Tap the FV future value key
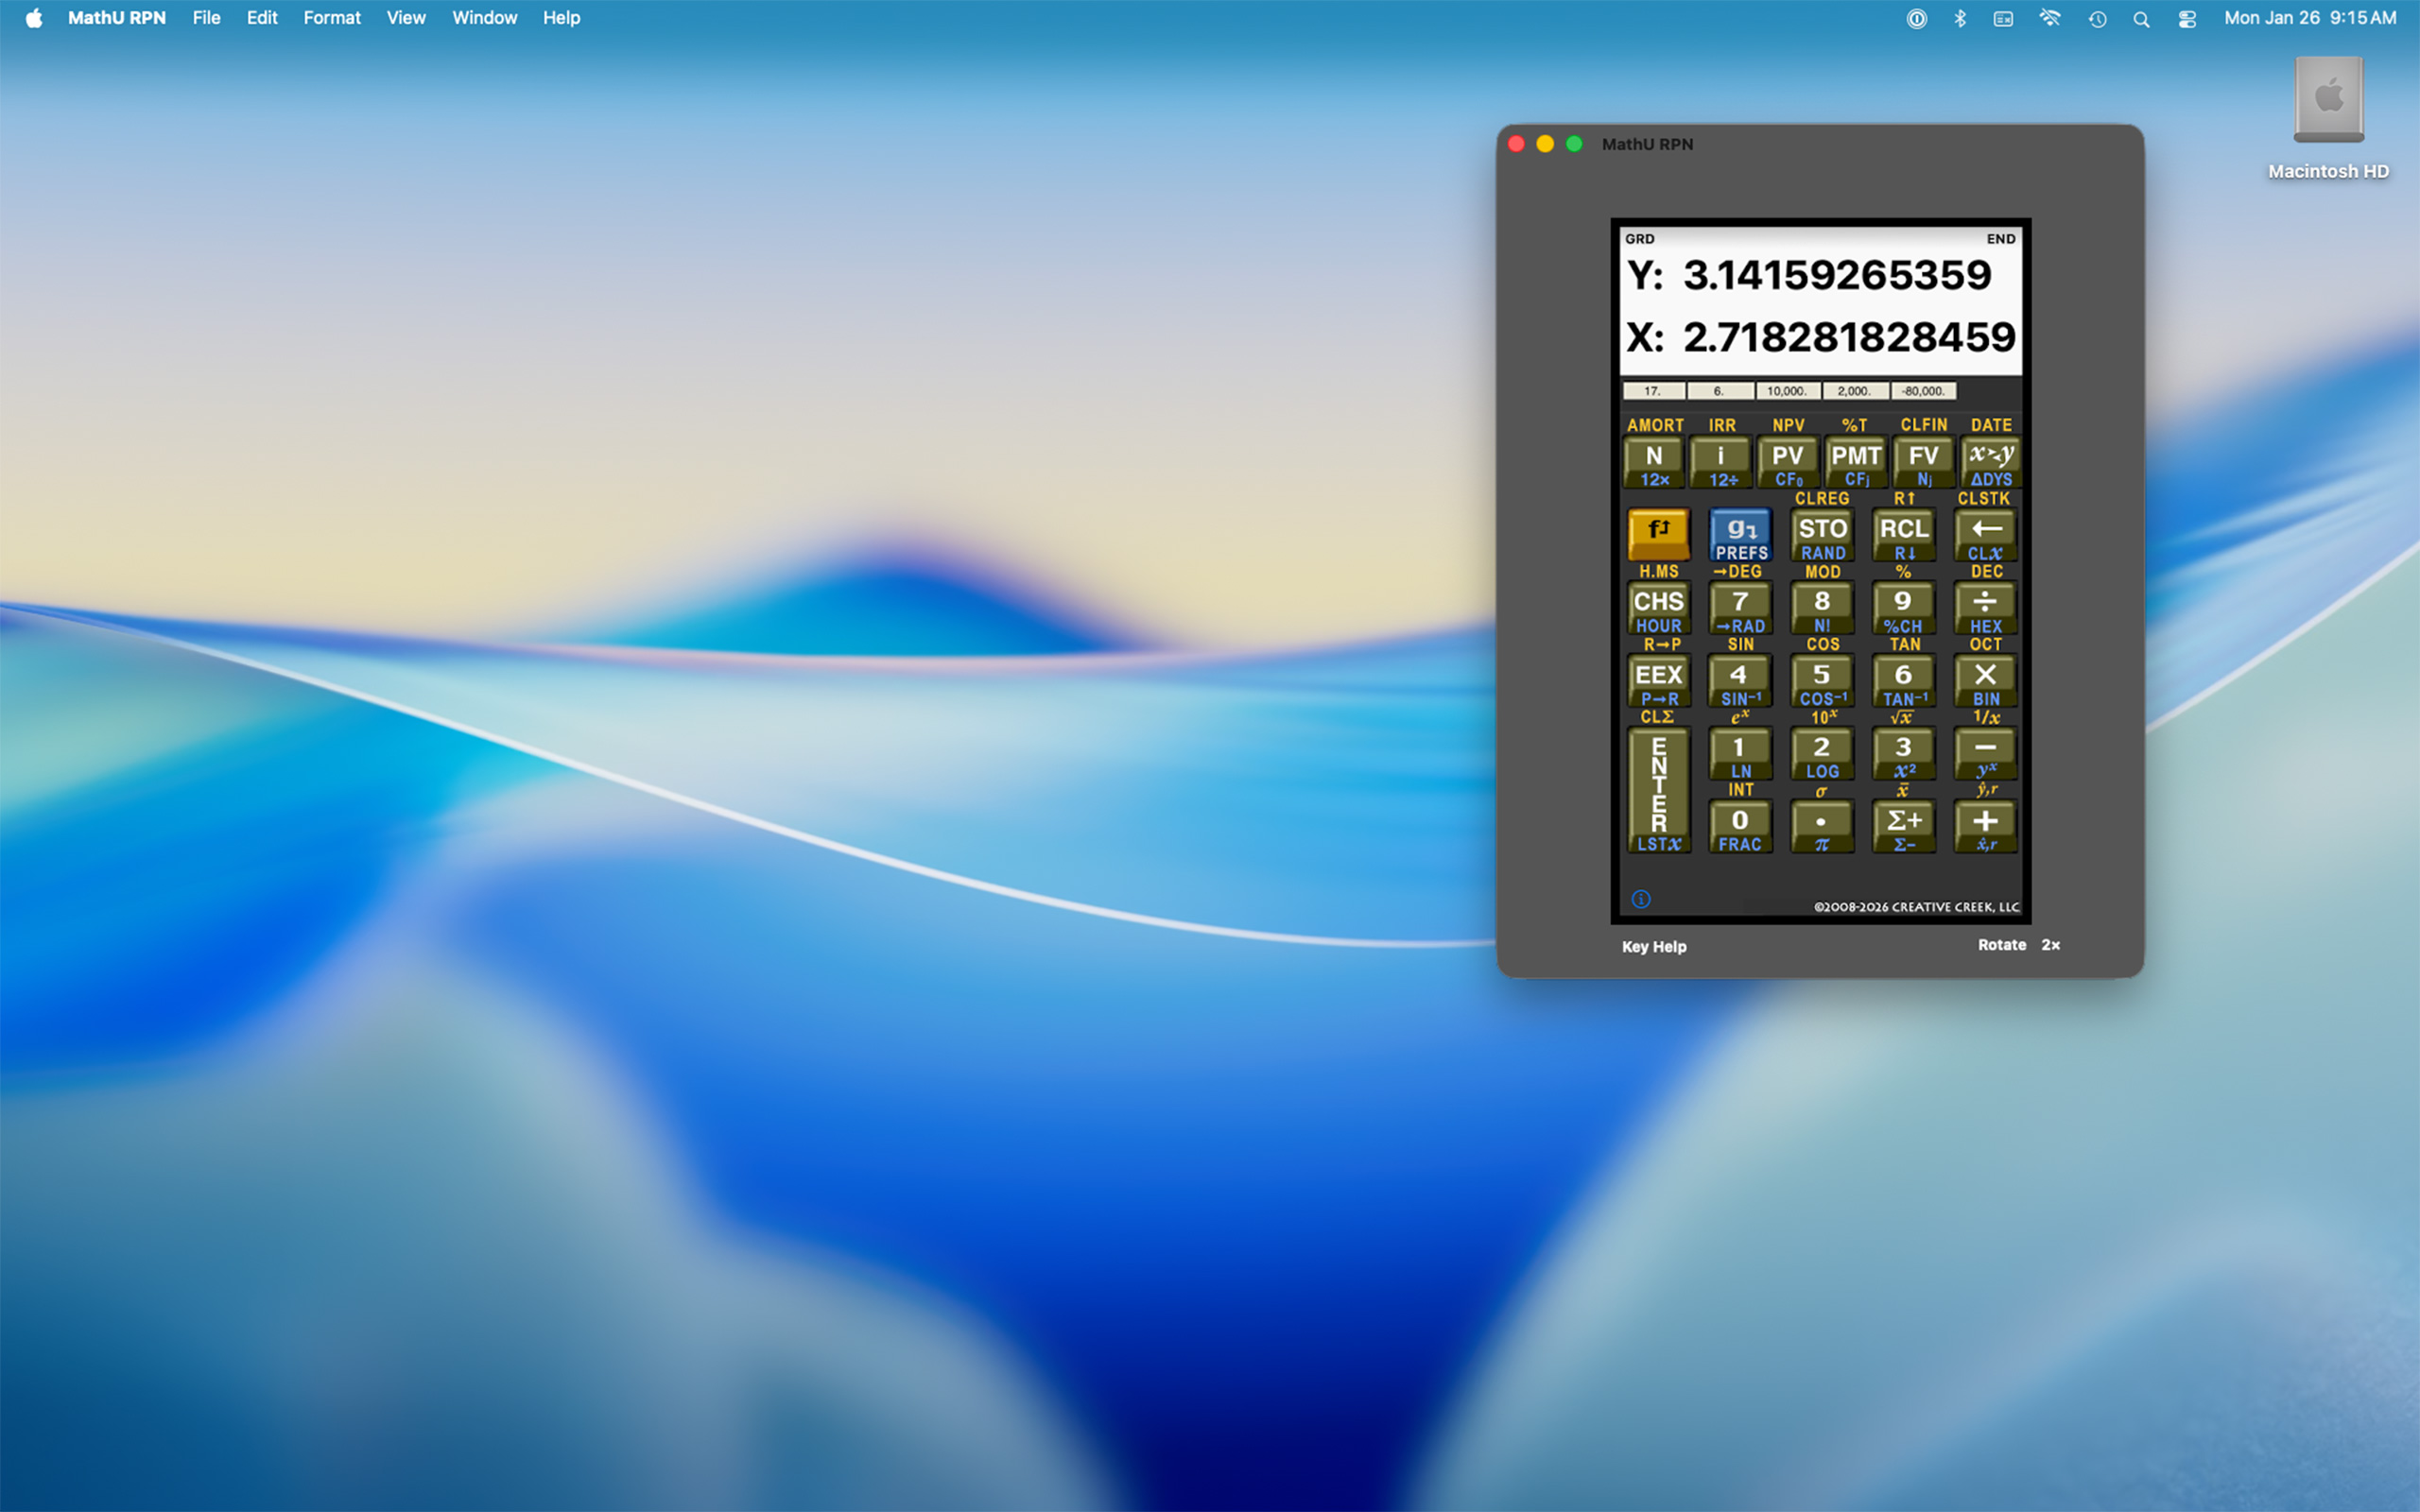This screenshot has height=1512, width=2420. coord(1923,462)
